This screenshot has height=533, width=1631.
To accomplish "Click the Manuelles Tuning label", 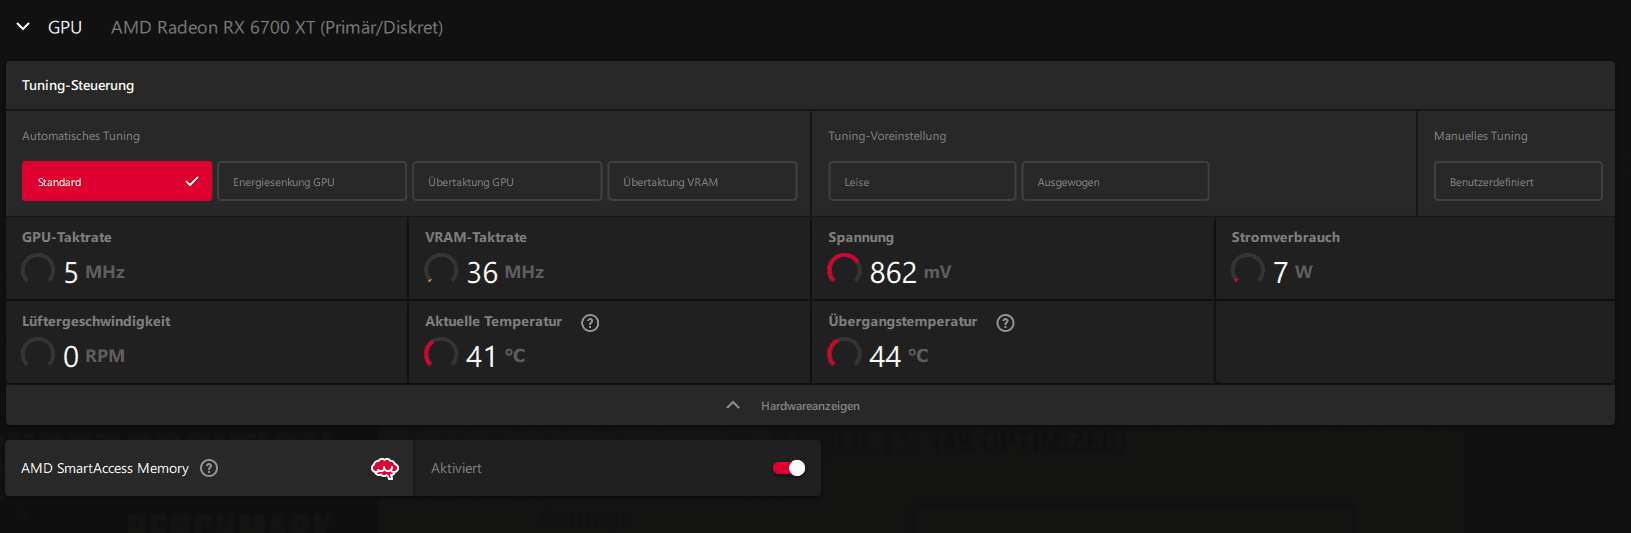I will click(x=1481, y=136).
